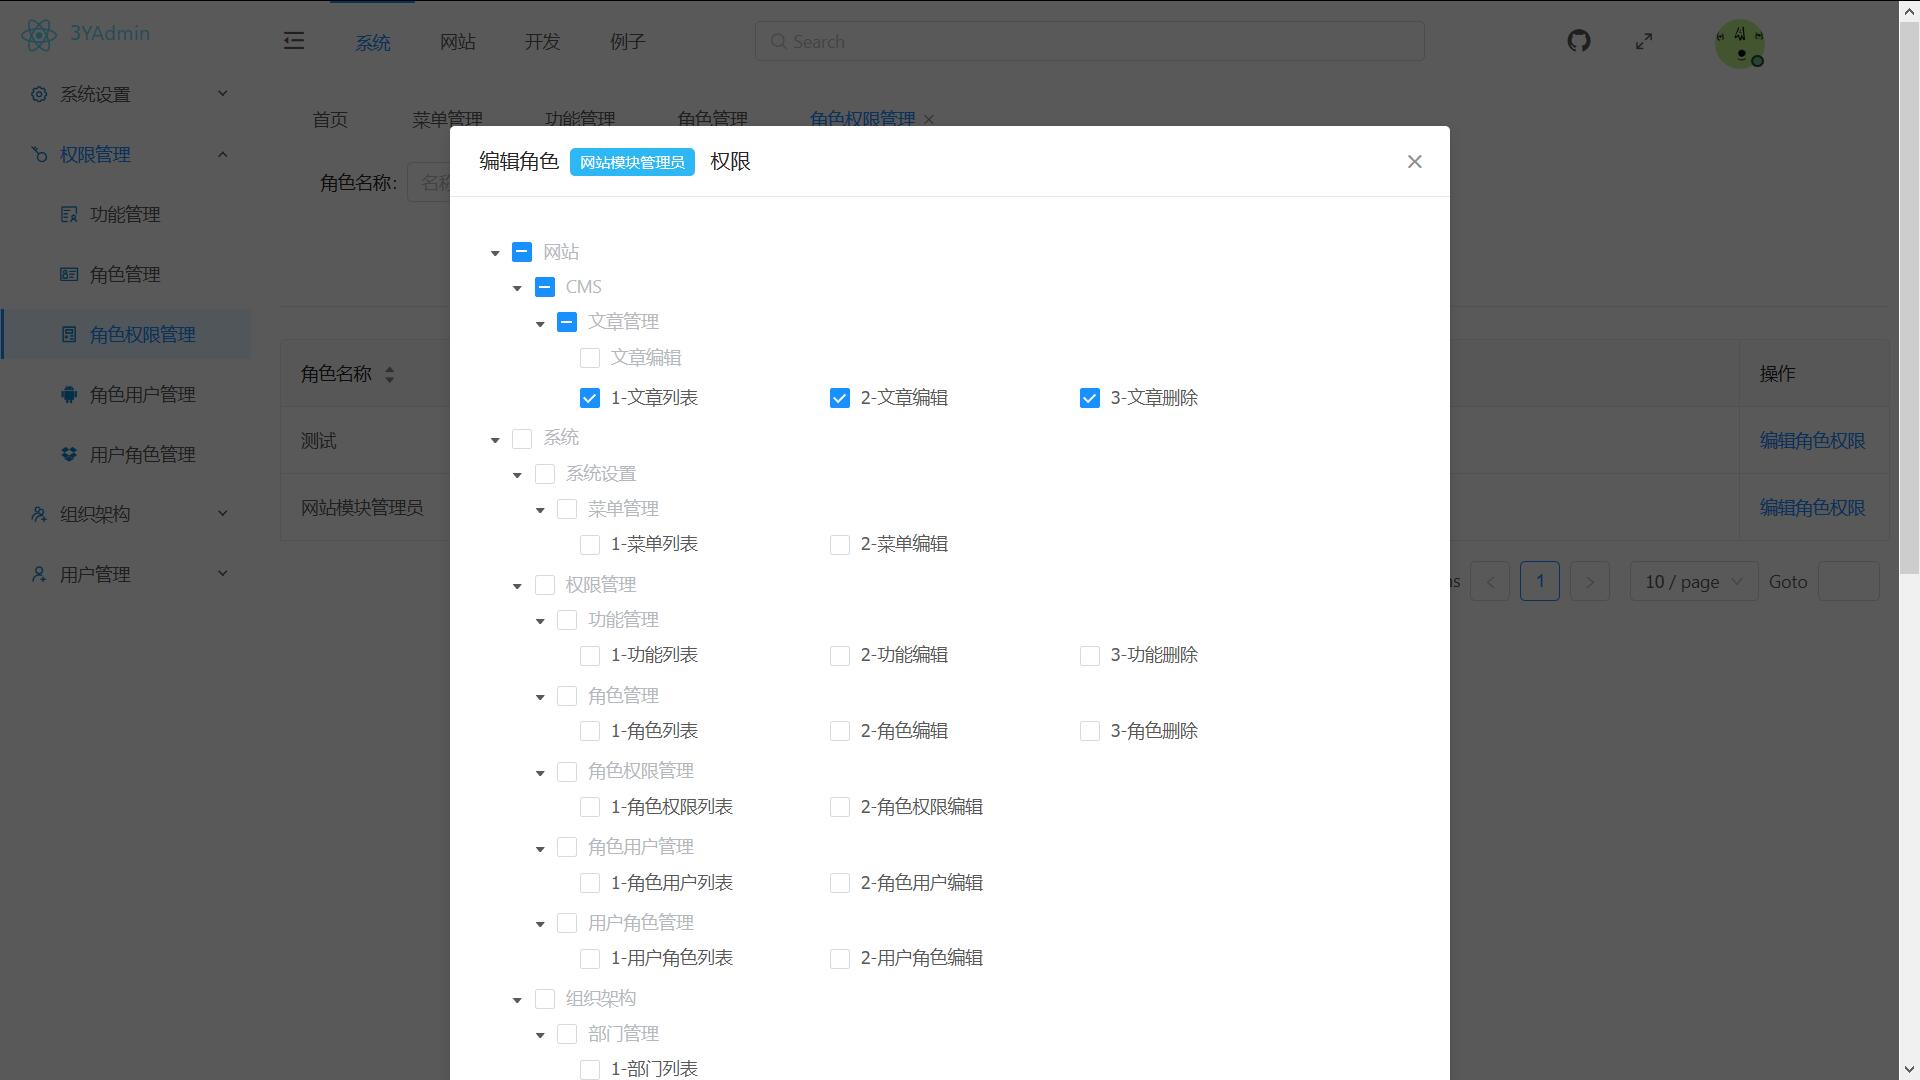Click the user avatar in header
This screenshot has height=1080, width=1920.
click(1739, 44)
